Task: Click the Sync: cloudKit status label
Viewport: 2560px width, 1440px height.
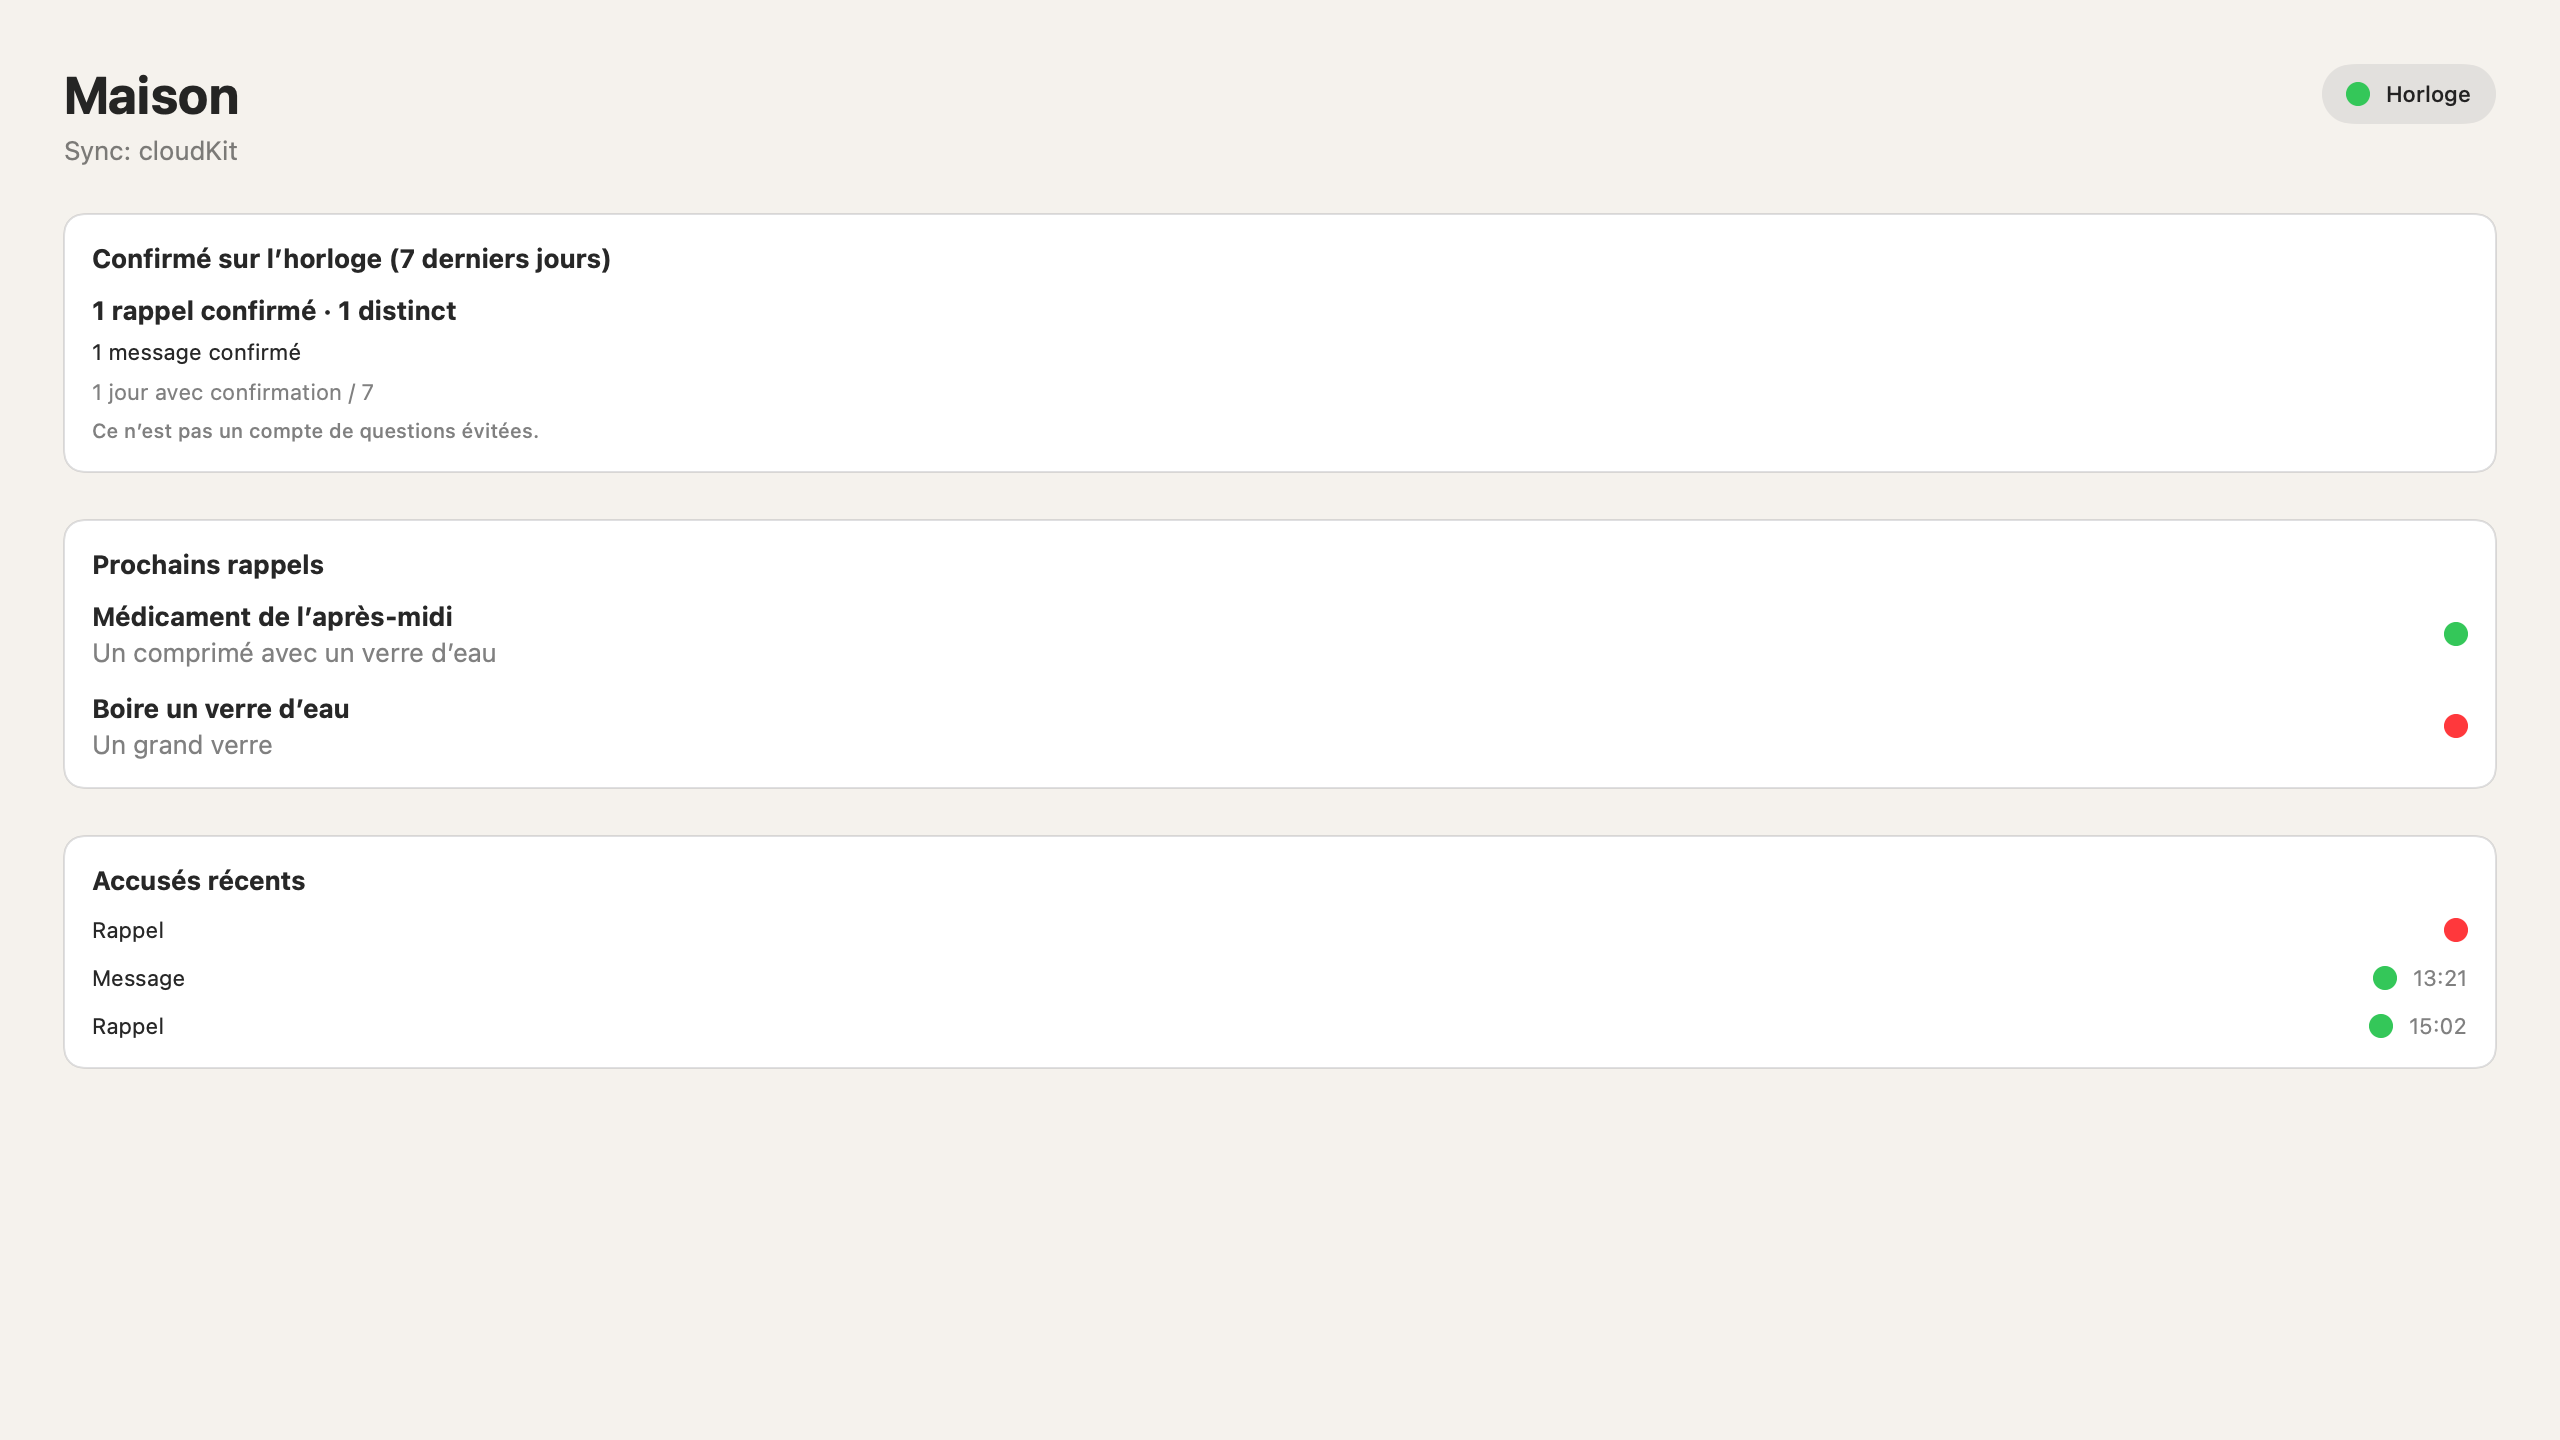Action: pyautogui.click(x=151, y=151)
